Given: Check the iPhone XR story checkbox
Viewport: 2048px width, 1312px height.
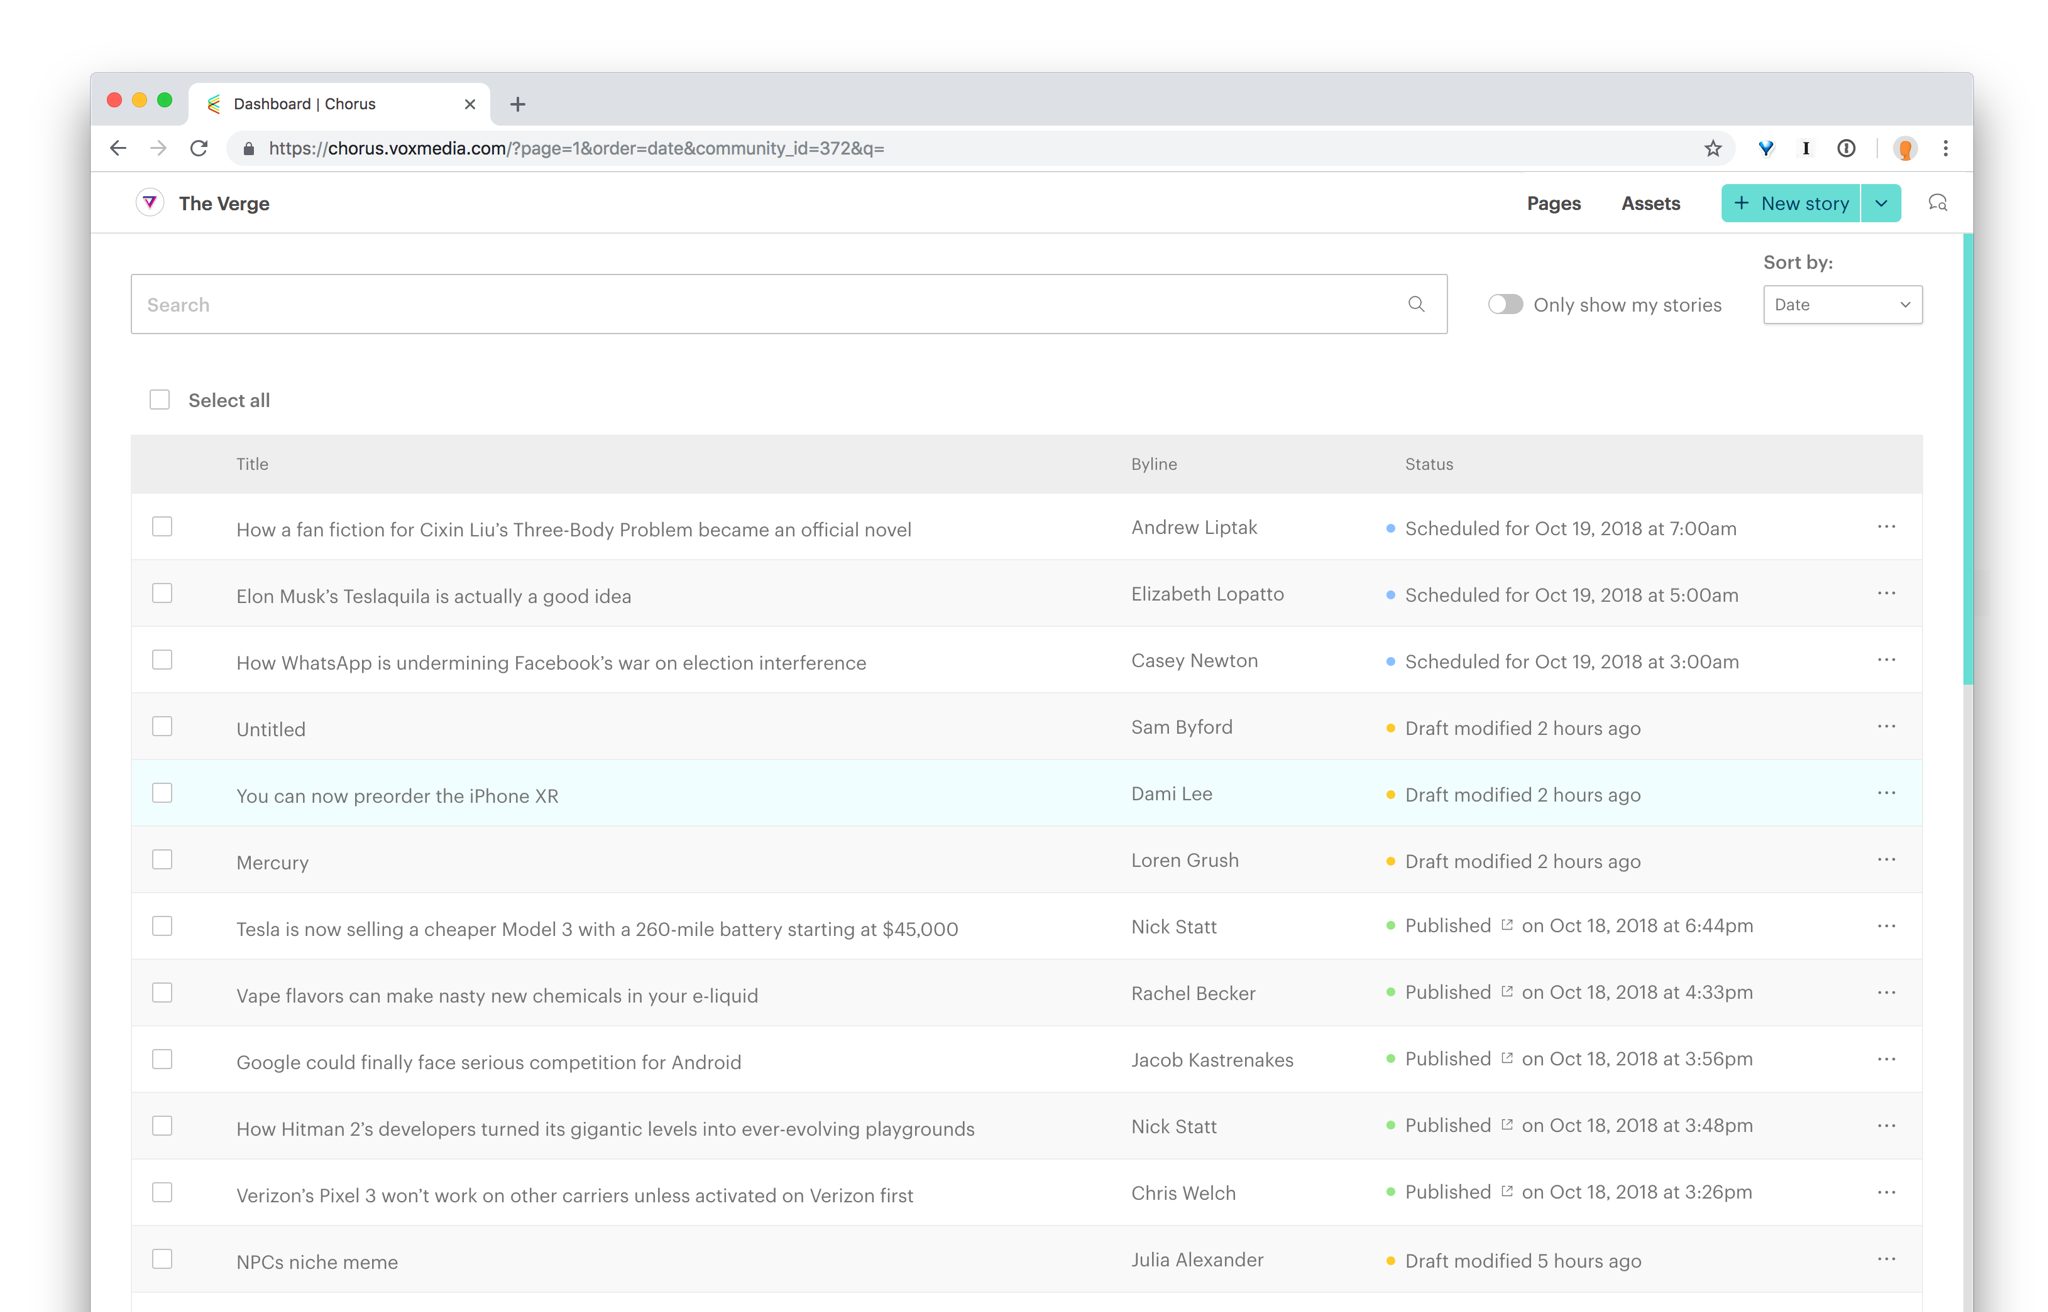Looking at the screenshot, I should point(162,793).
